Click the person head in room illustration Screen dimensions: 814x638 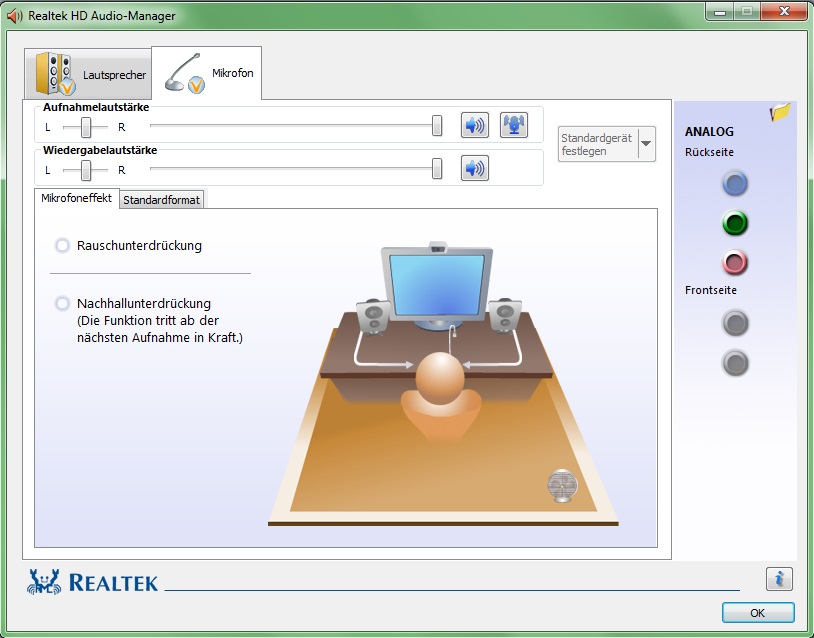pyautogui.click(x=440, y=376)
